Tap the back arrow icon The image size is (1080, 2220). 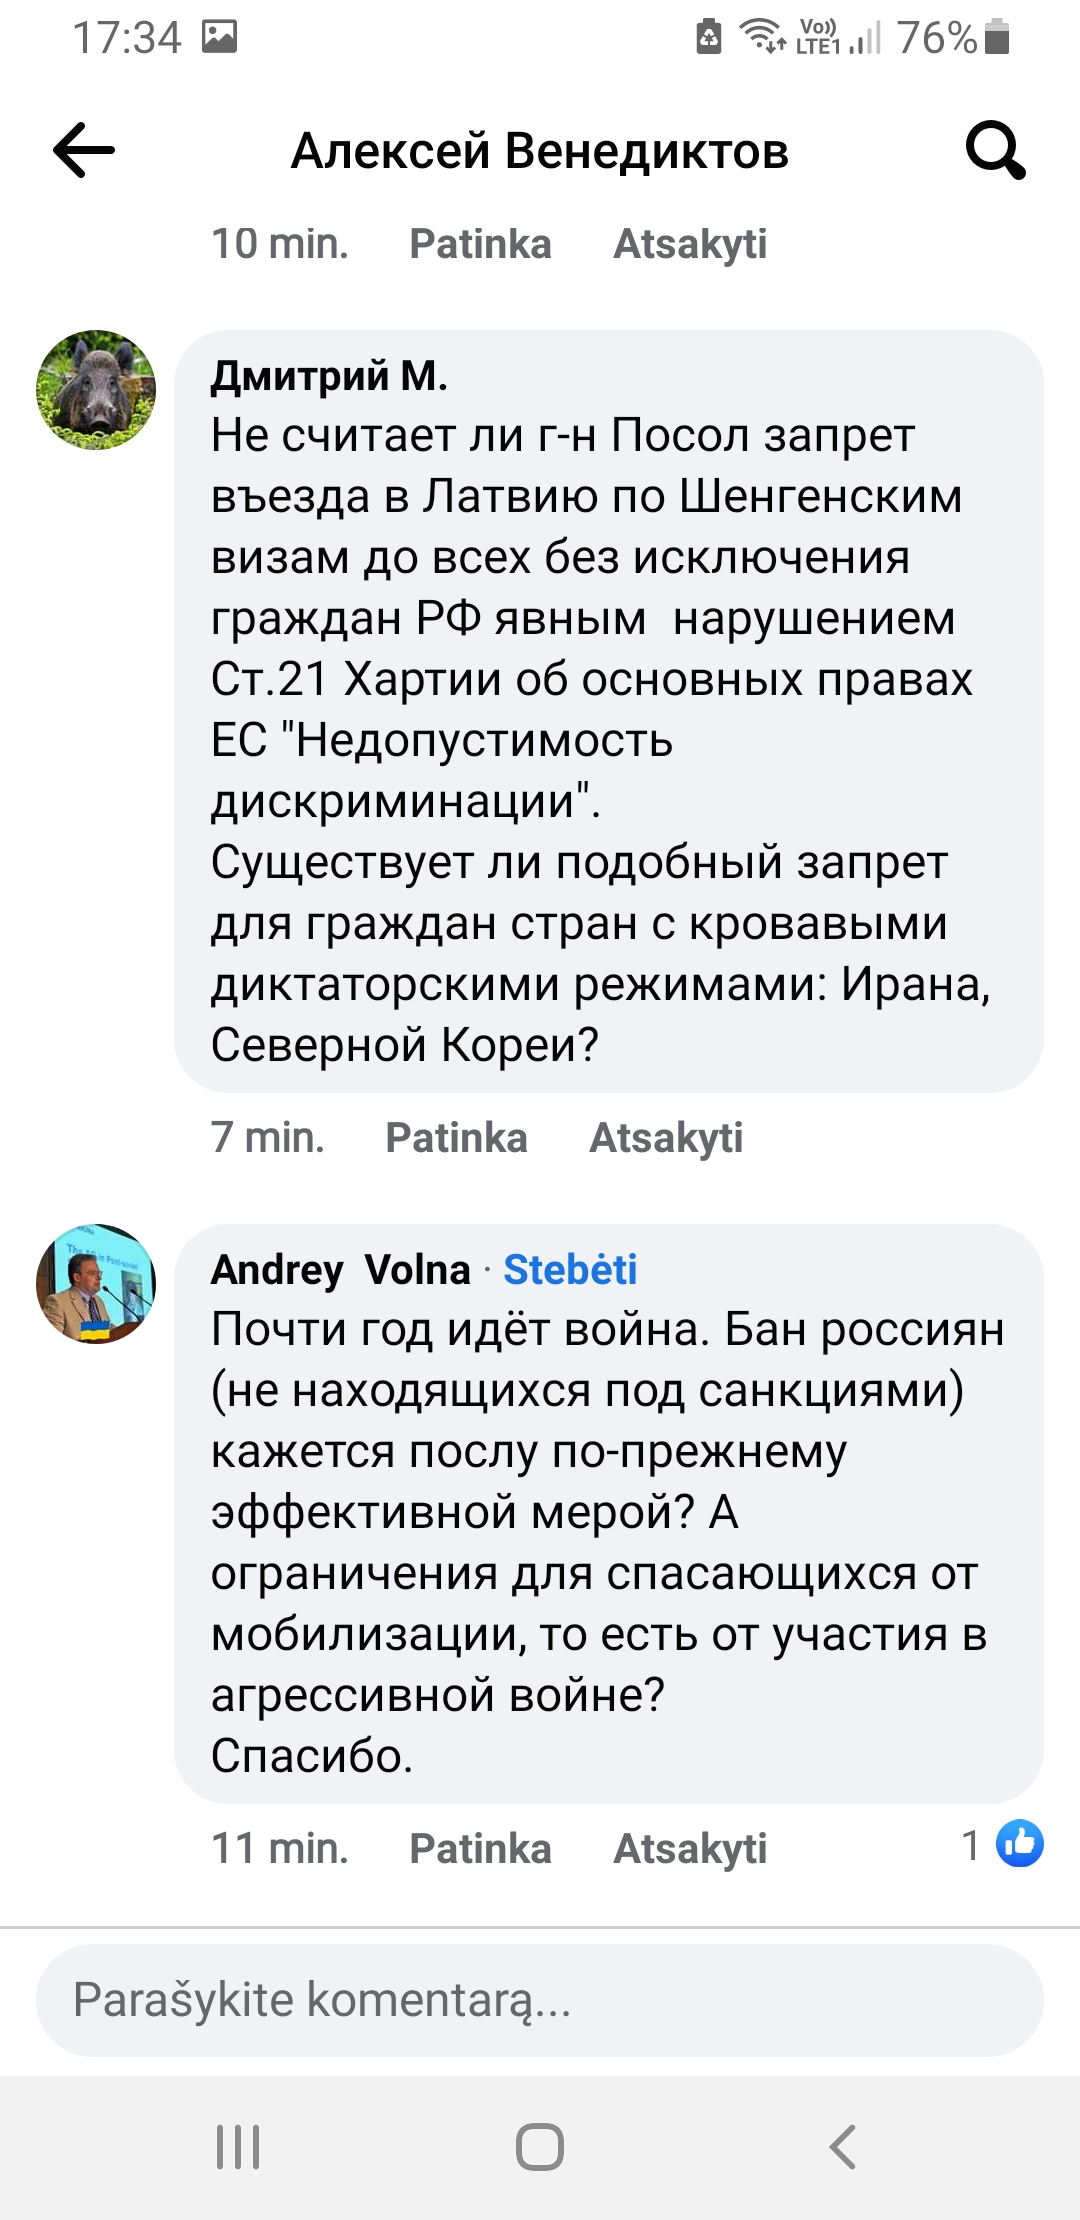pyautogui.click(x=84, y=150)
